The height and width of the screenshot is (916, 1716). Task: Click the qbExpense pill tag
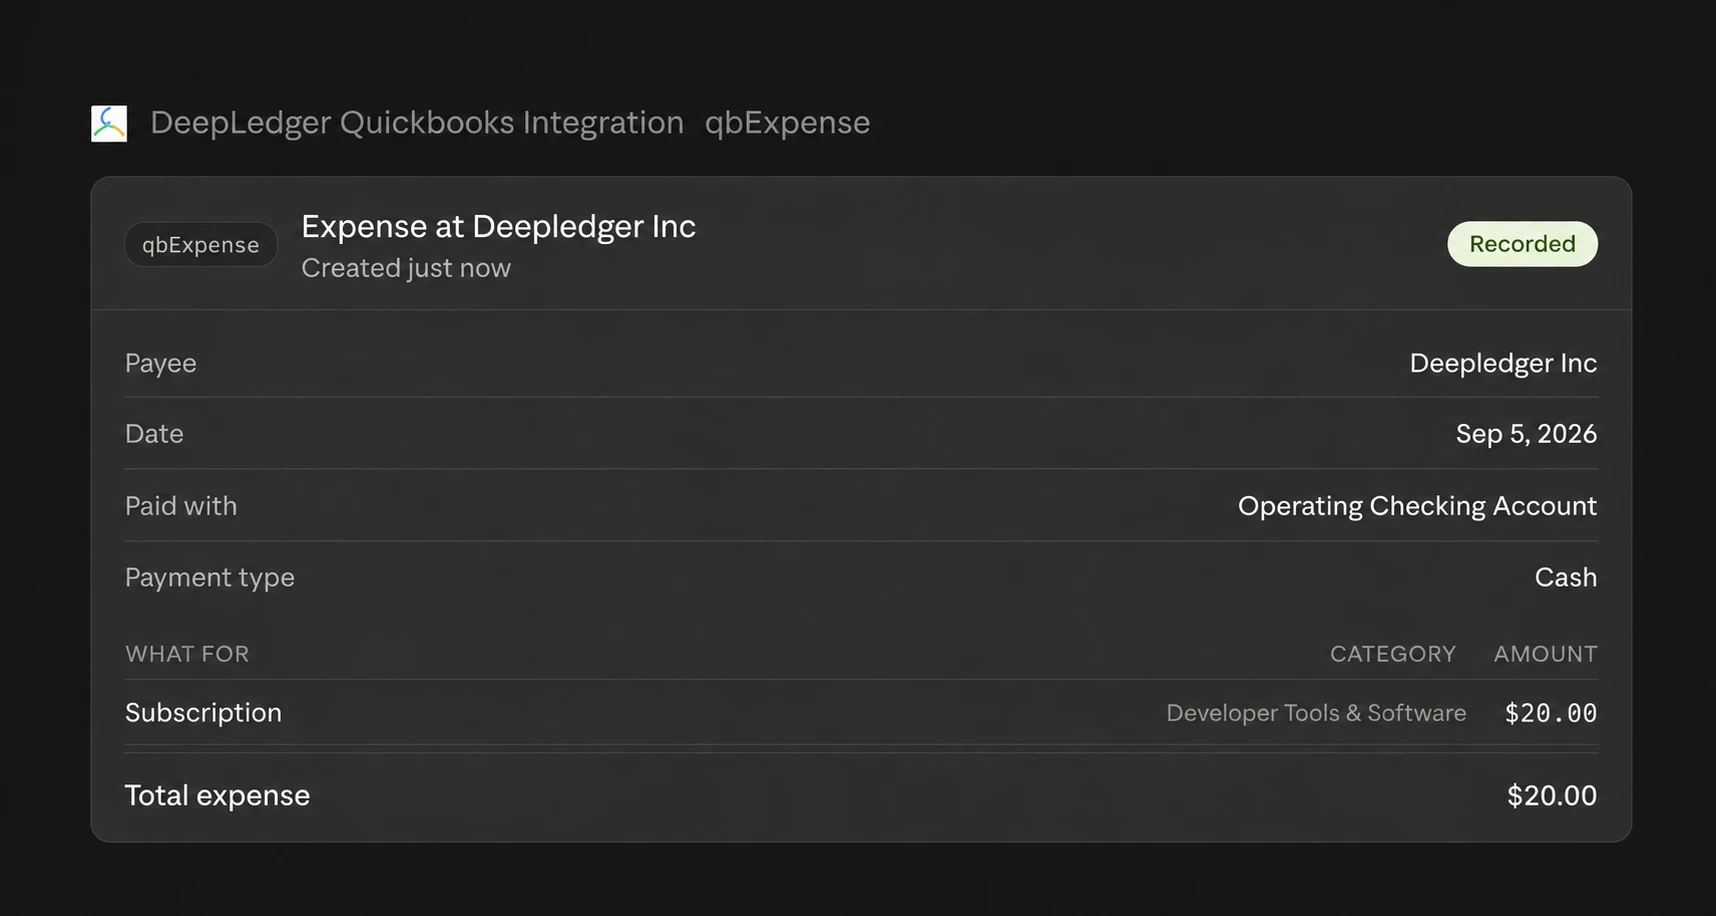tap(200, 245)
